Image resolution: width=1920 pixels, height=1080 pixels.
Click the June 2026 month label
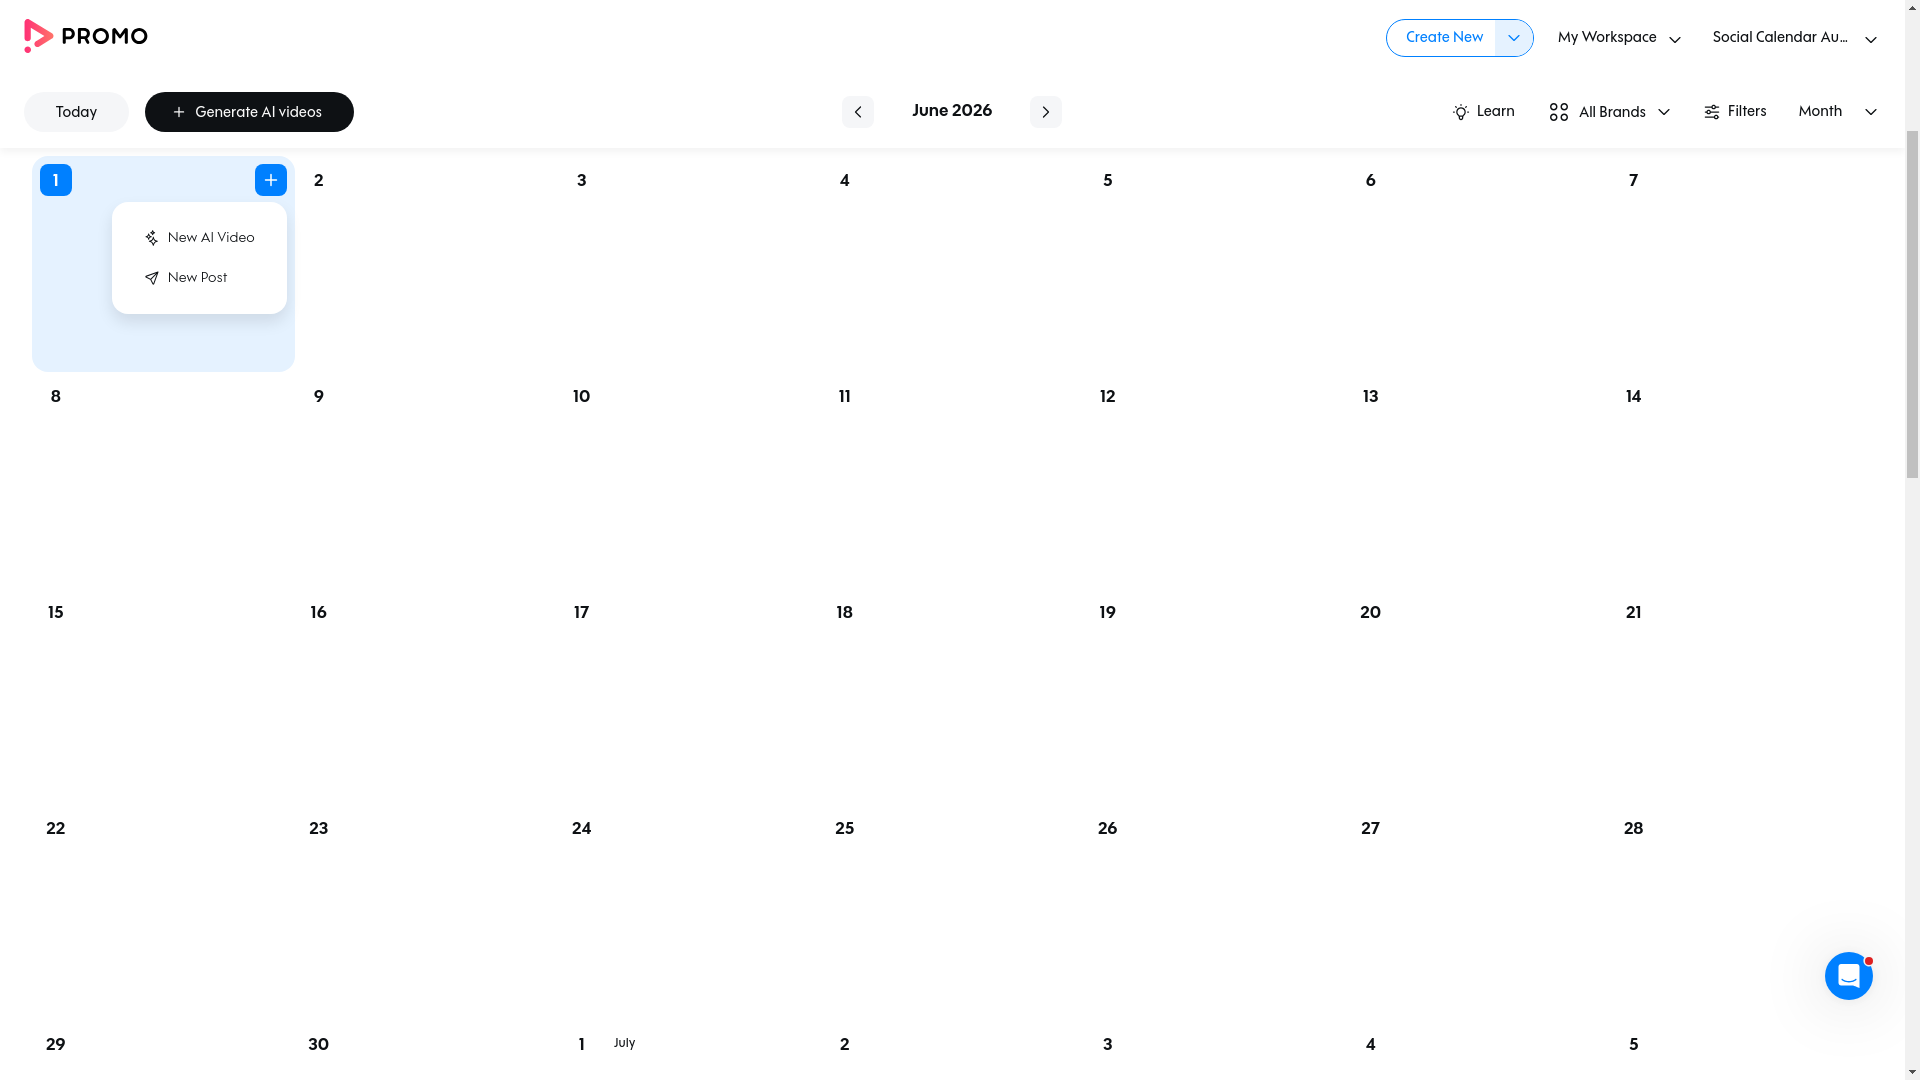click(x=952, y=111)
